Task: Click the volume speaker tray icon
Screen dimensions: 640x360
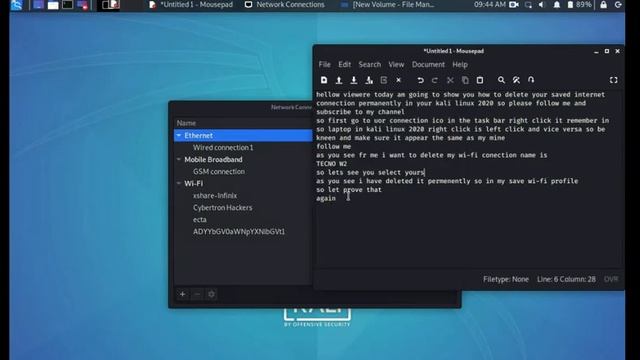Action: tap(542, 5)
